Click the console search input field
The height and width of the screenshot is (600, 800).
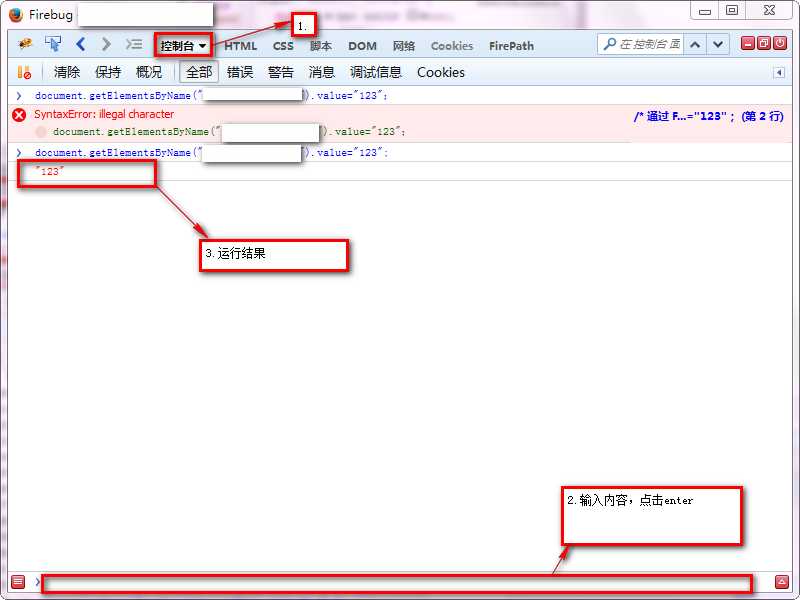point(649,44)
